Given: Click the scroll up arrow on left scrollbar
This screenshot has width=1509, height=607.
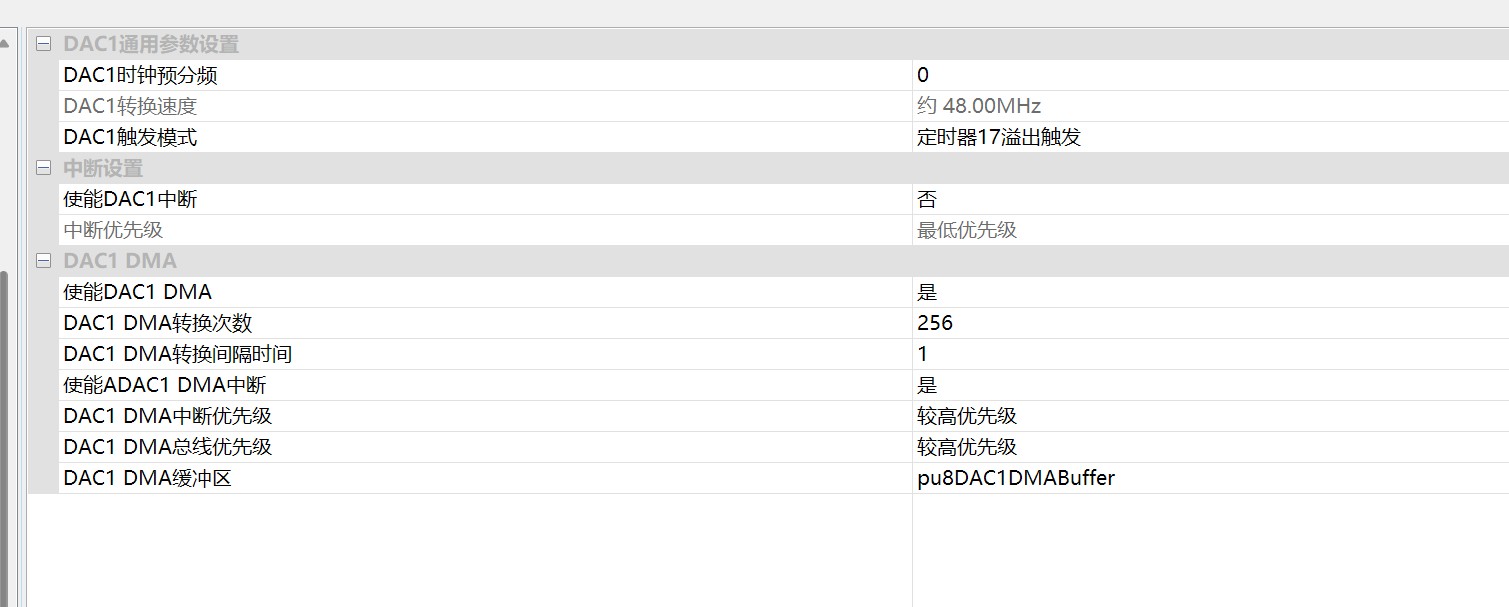Looking at the screenshot, I should point(4,44).
